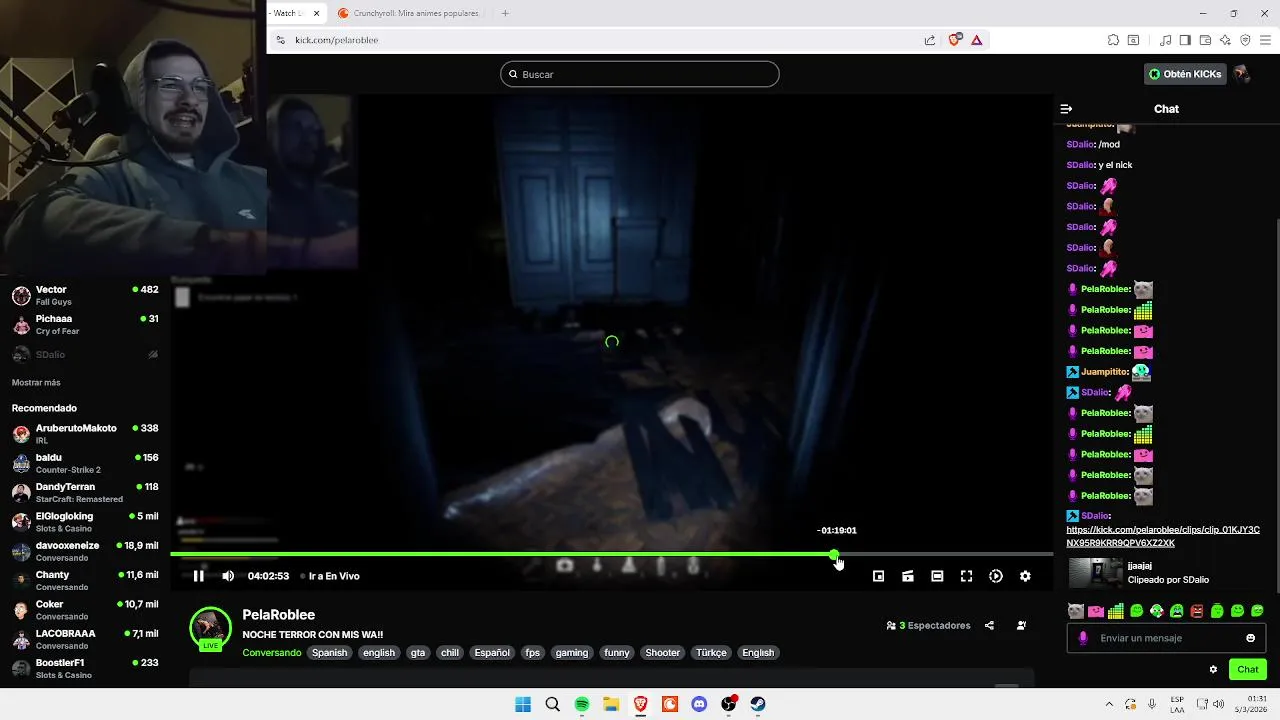Click the share icon next to Espectadores
Screen dimensions: 1280x720
(x=989, y=626)
